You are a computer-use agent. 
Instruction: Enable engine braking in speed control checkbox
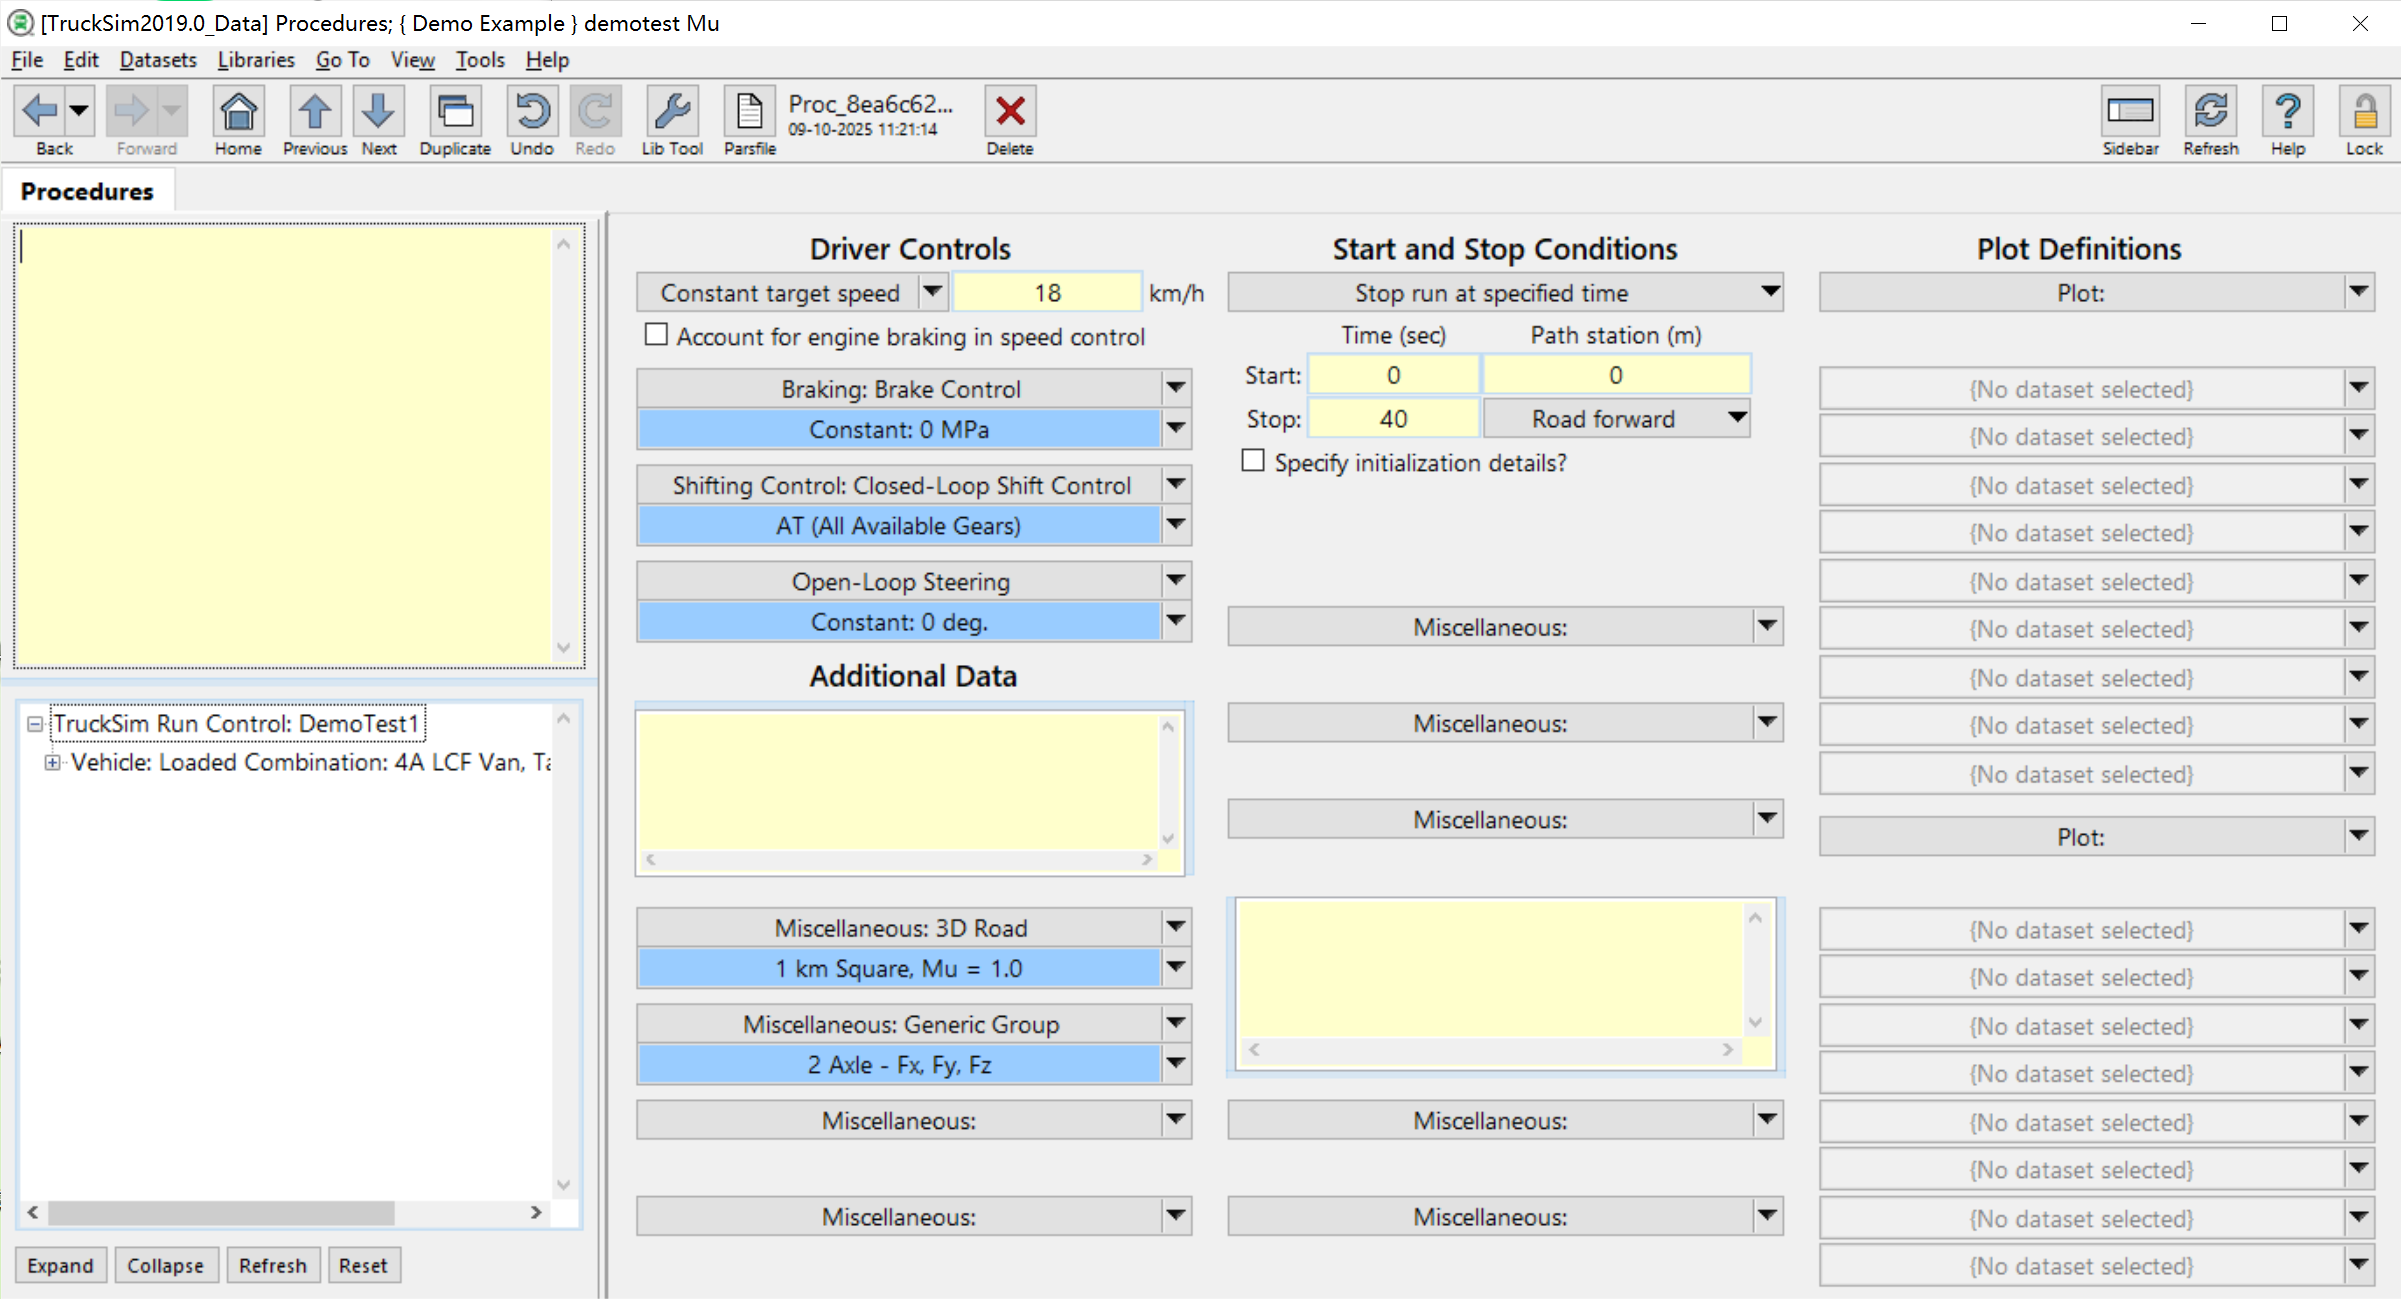coord(656,335)
